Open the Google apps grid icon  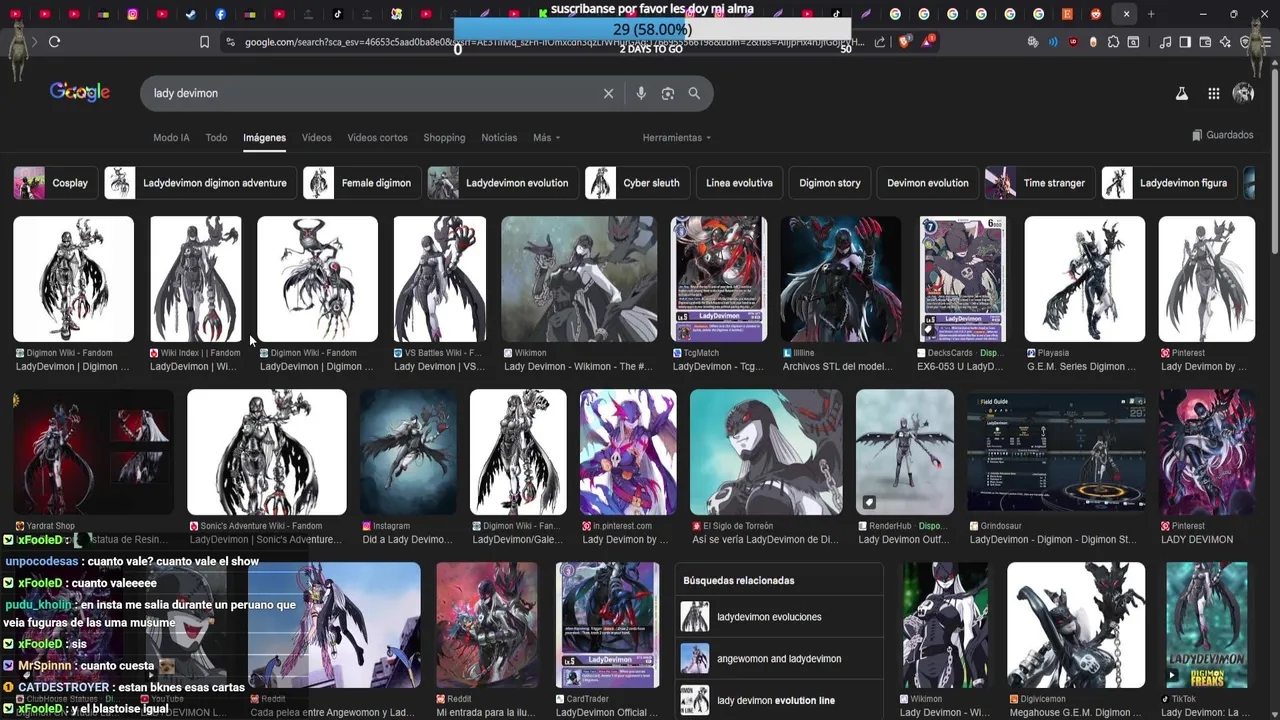coord(1213,93)
